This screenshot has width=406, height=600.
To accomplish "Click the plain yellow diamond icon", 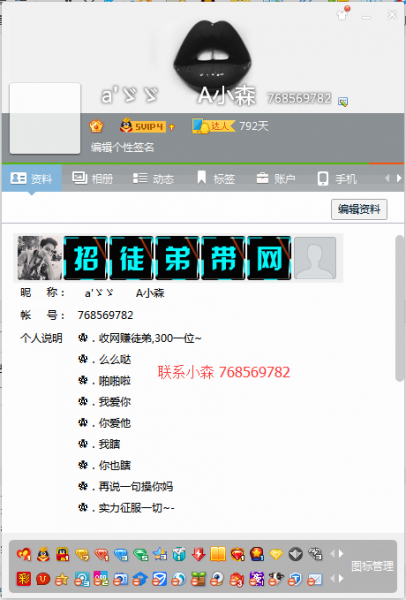I will pyautogui.click(x=276, y=554).
